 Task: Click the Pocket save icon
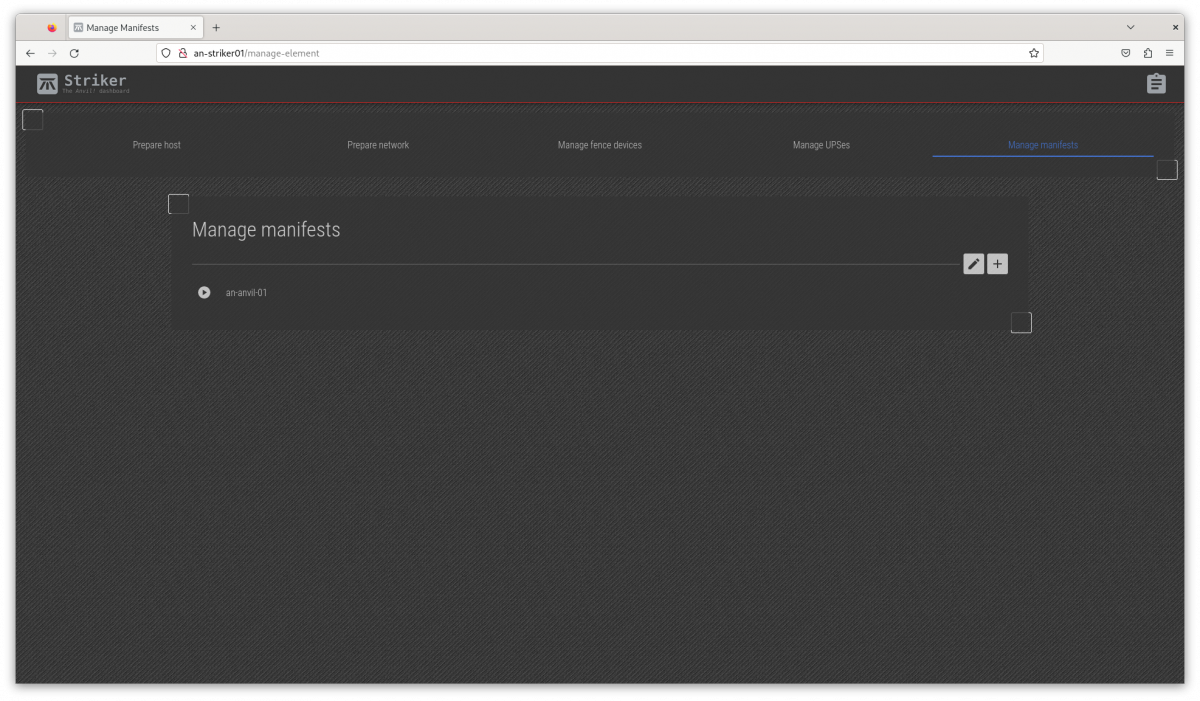(x=1125, y=53)
